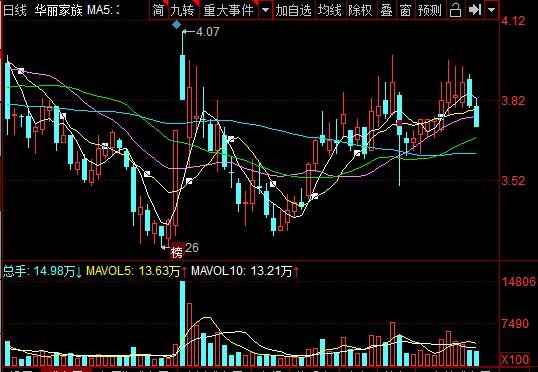538x372 pixels.
Task: Click the MA5 indicator label
Action: (102, 10)
